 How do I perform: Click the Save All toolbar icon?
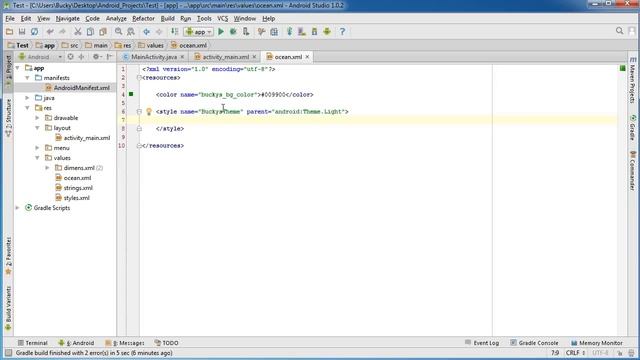click(22, 31)
